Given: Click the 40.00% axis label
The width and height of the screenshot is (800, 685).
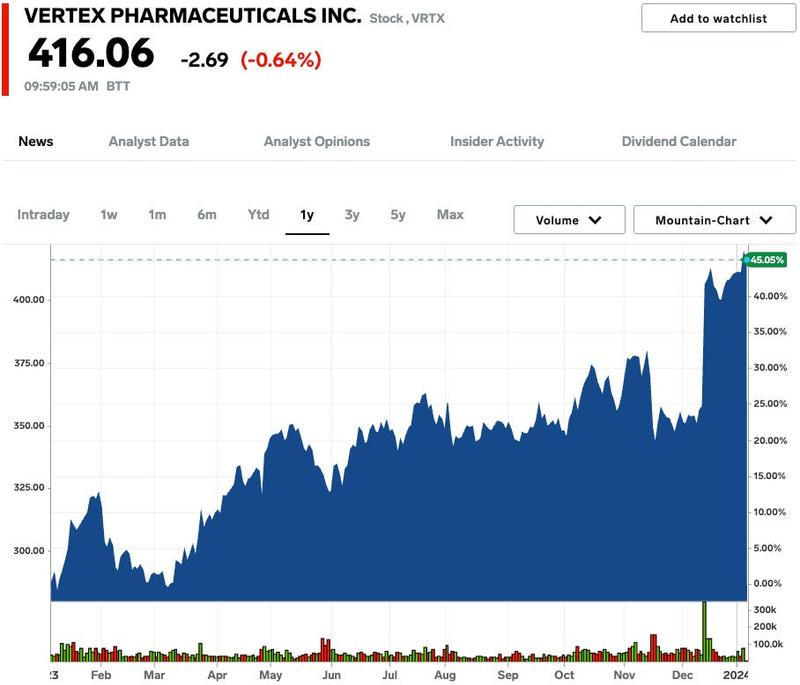Looking at the screenshot, I should point(770,296).
